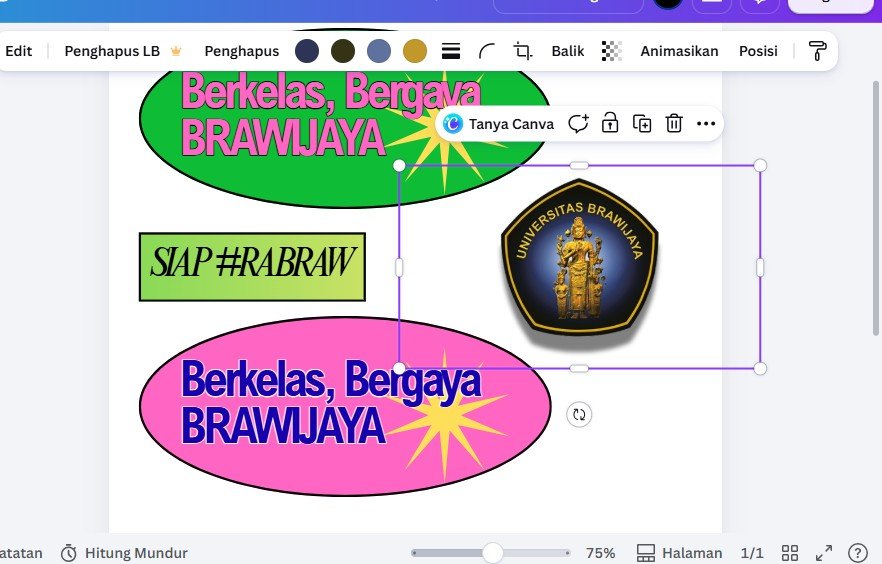Duplicate the selected element
The height and width of the screenshot is (564, 882).
tap(642, 124)
